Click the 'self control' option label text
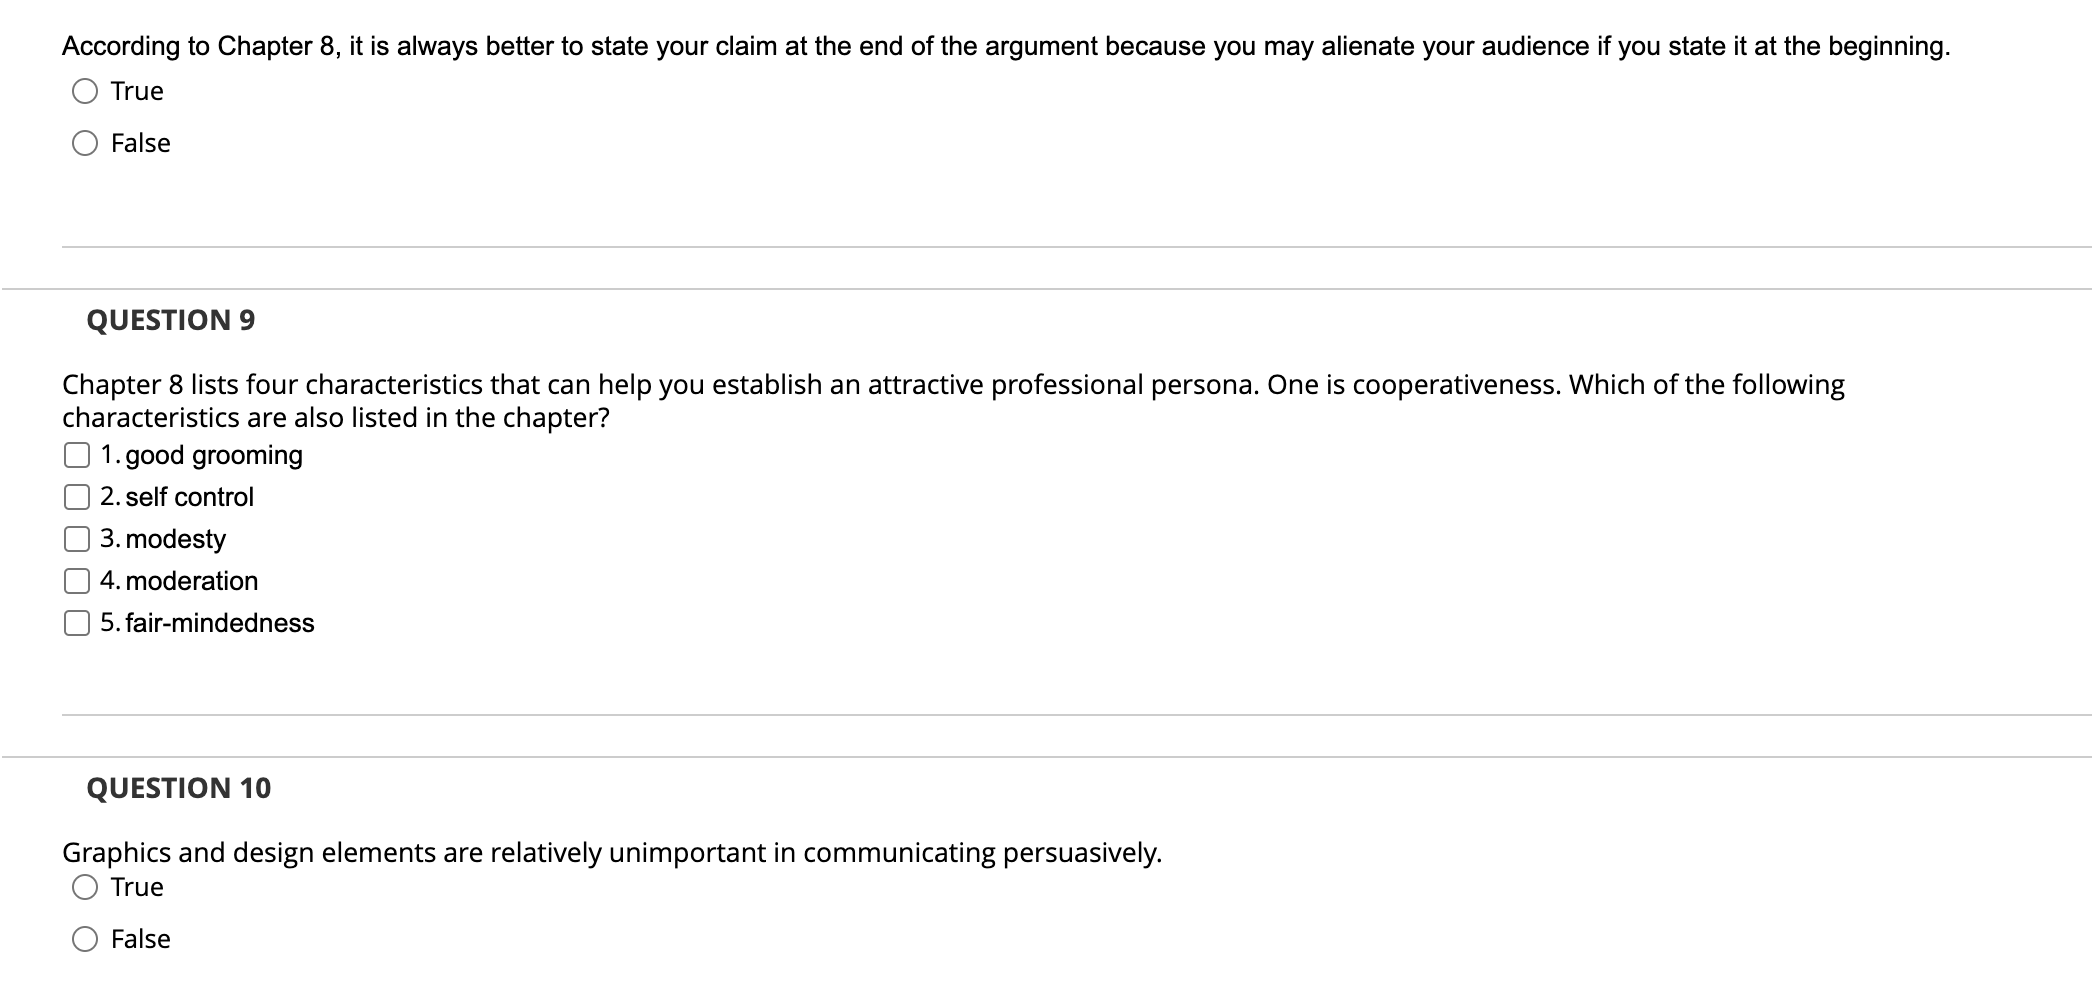The width and height of the screenshot is (2092, 1008). pos(190,498)
